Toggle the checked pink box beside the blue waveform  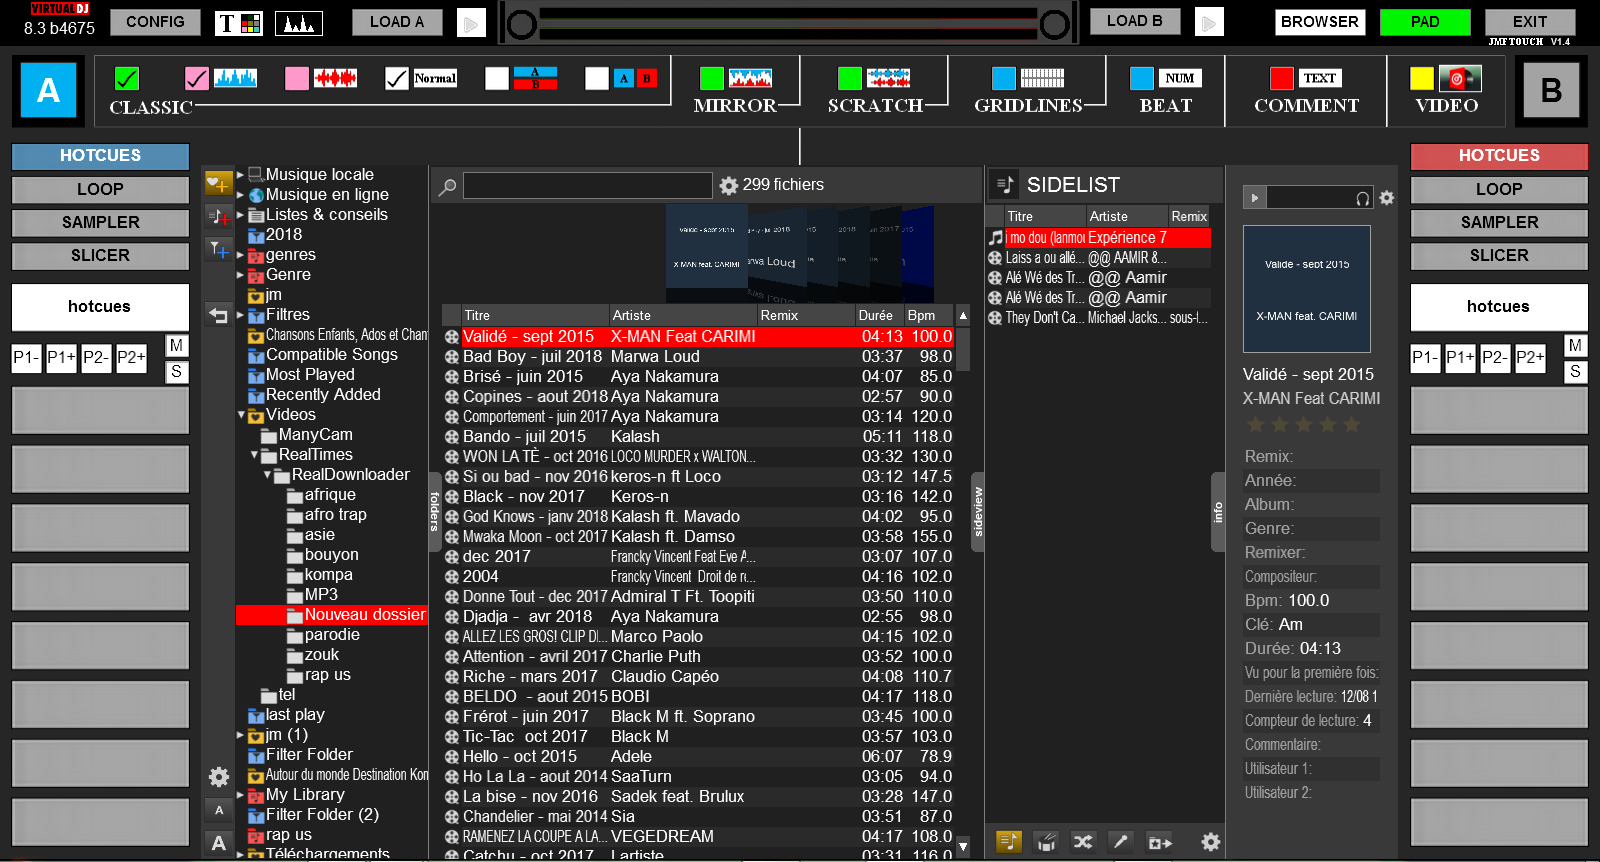coord(197,78)
